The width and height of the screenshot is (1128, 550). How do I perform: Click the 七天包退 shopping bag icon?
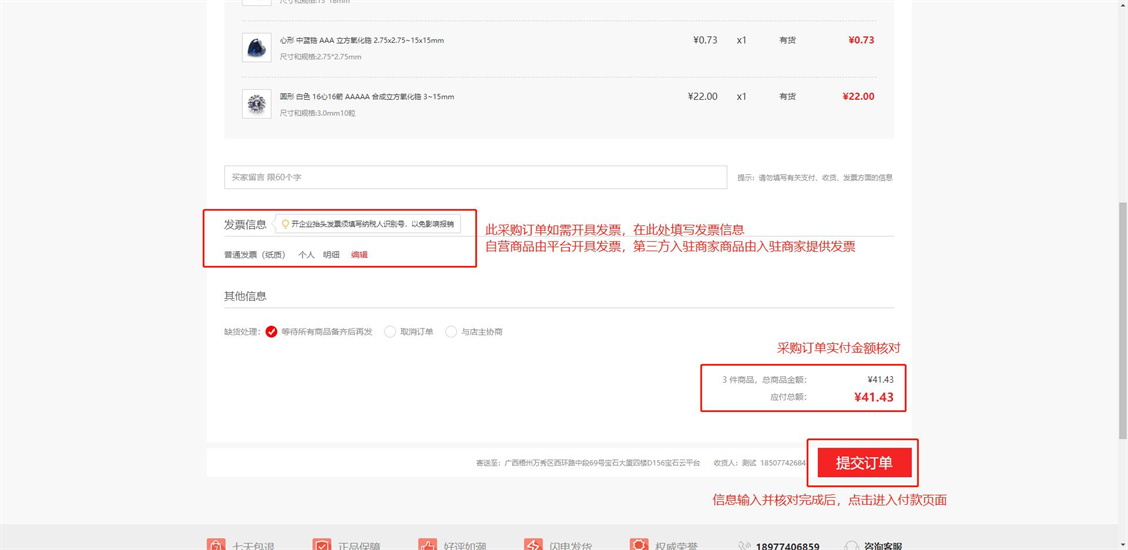point(215,545)
